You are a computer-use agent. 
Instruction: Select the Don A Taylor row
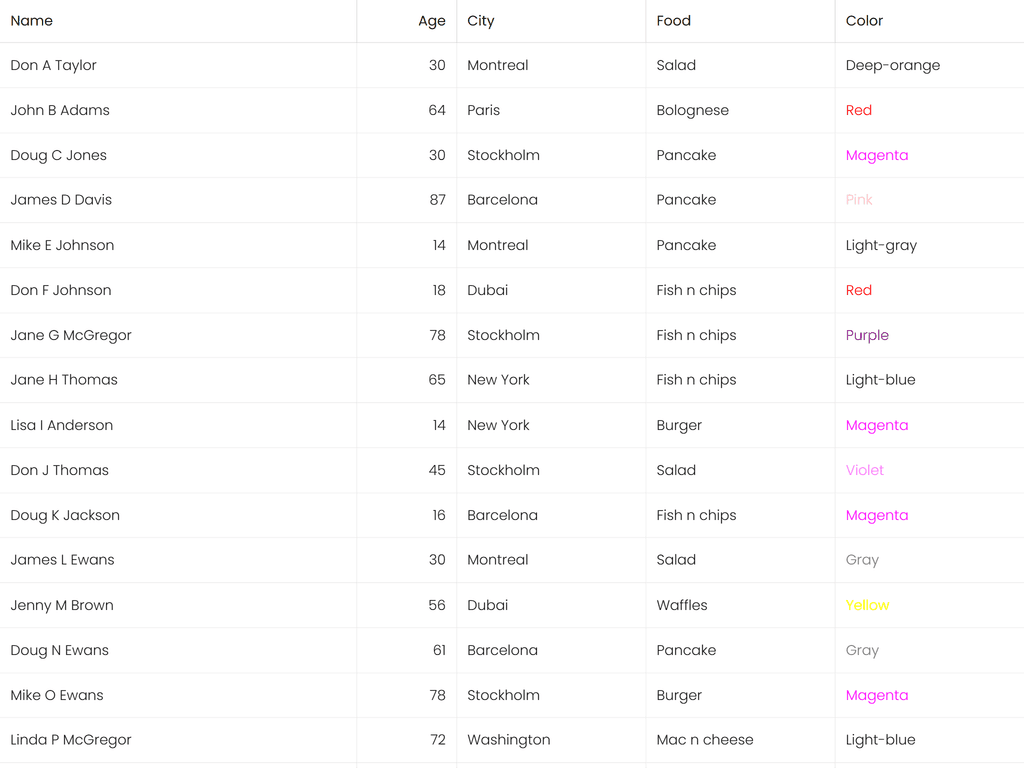54,66
